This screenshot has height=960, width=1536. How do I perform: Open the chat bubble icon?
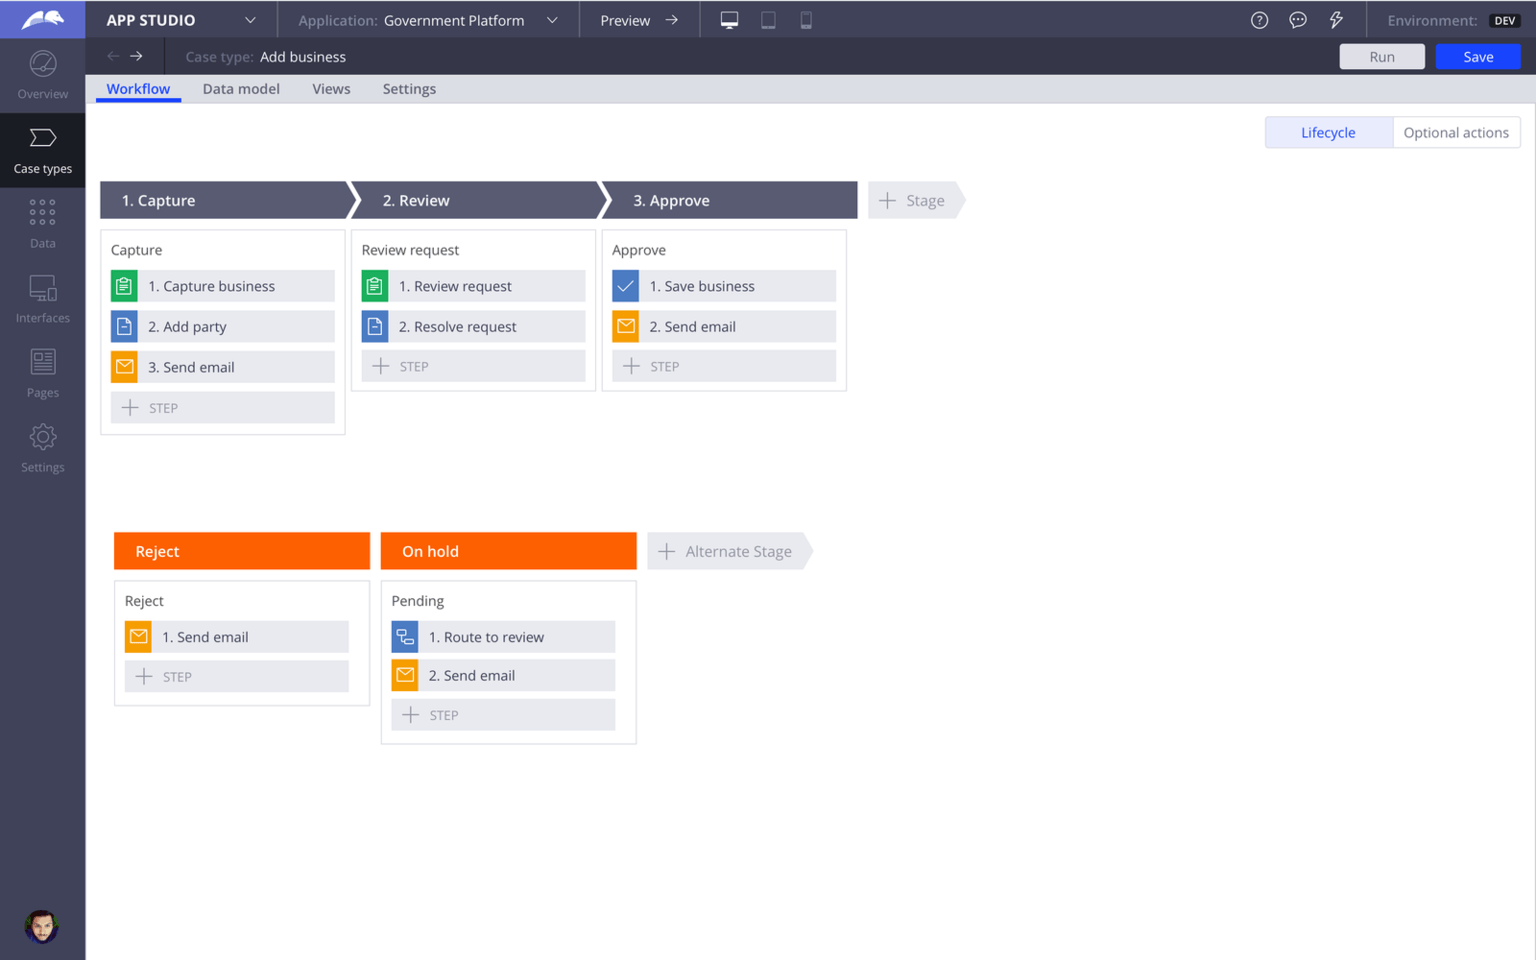[x=1297, y=20]
